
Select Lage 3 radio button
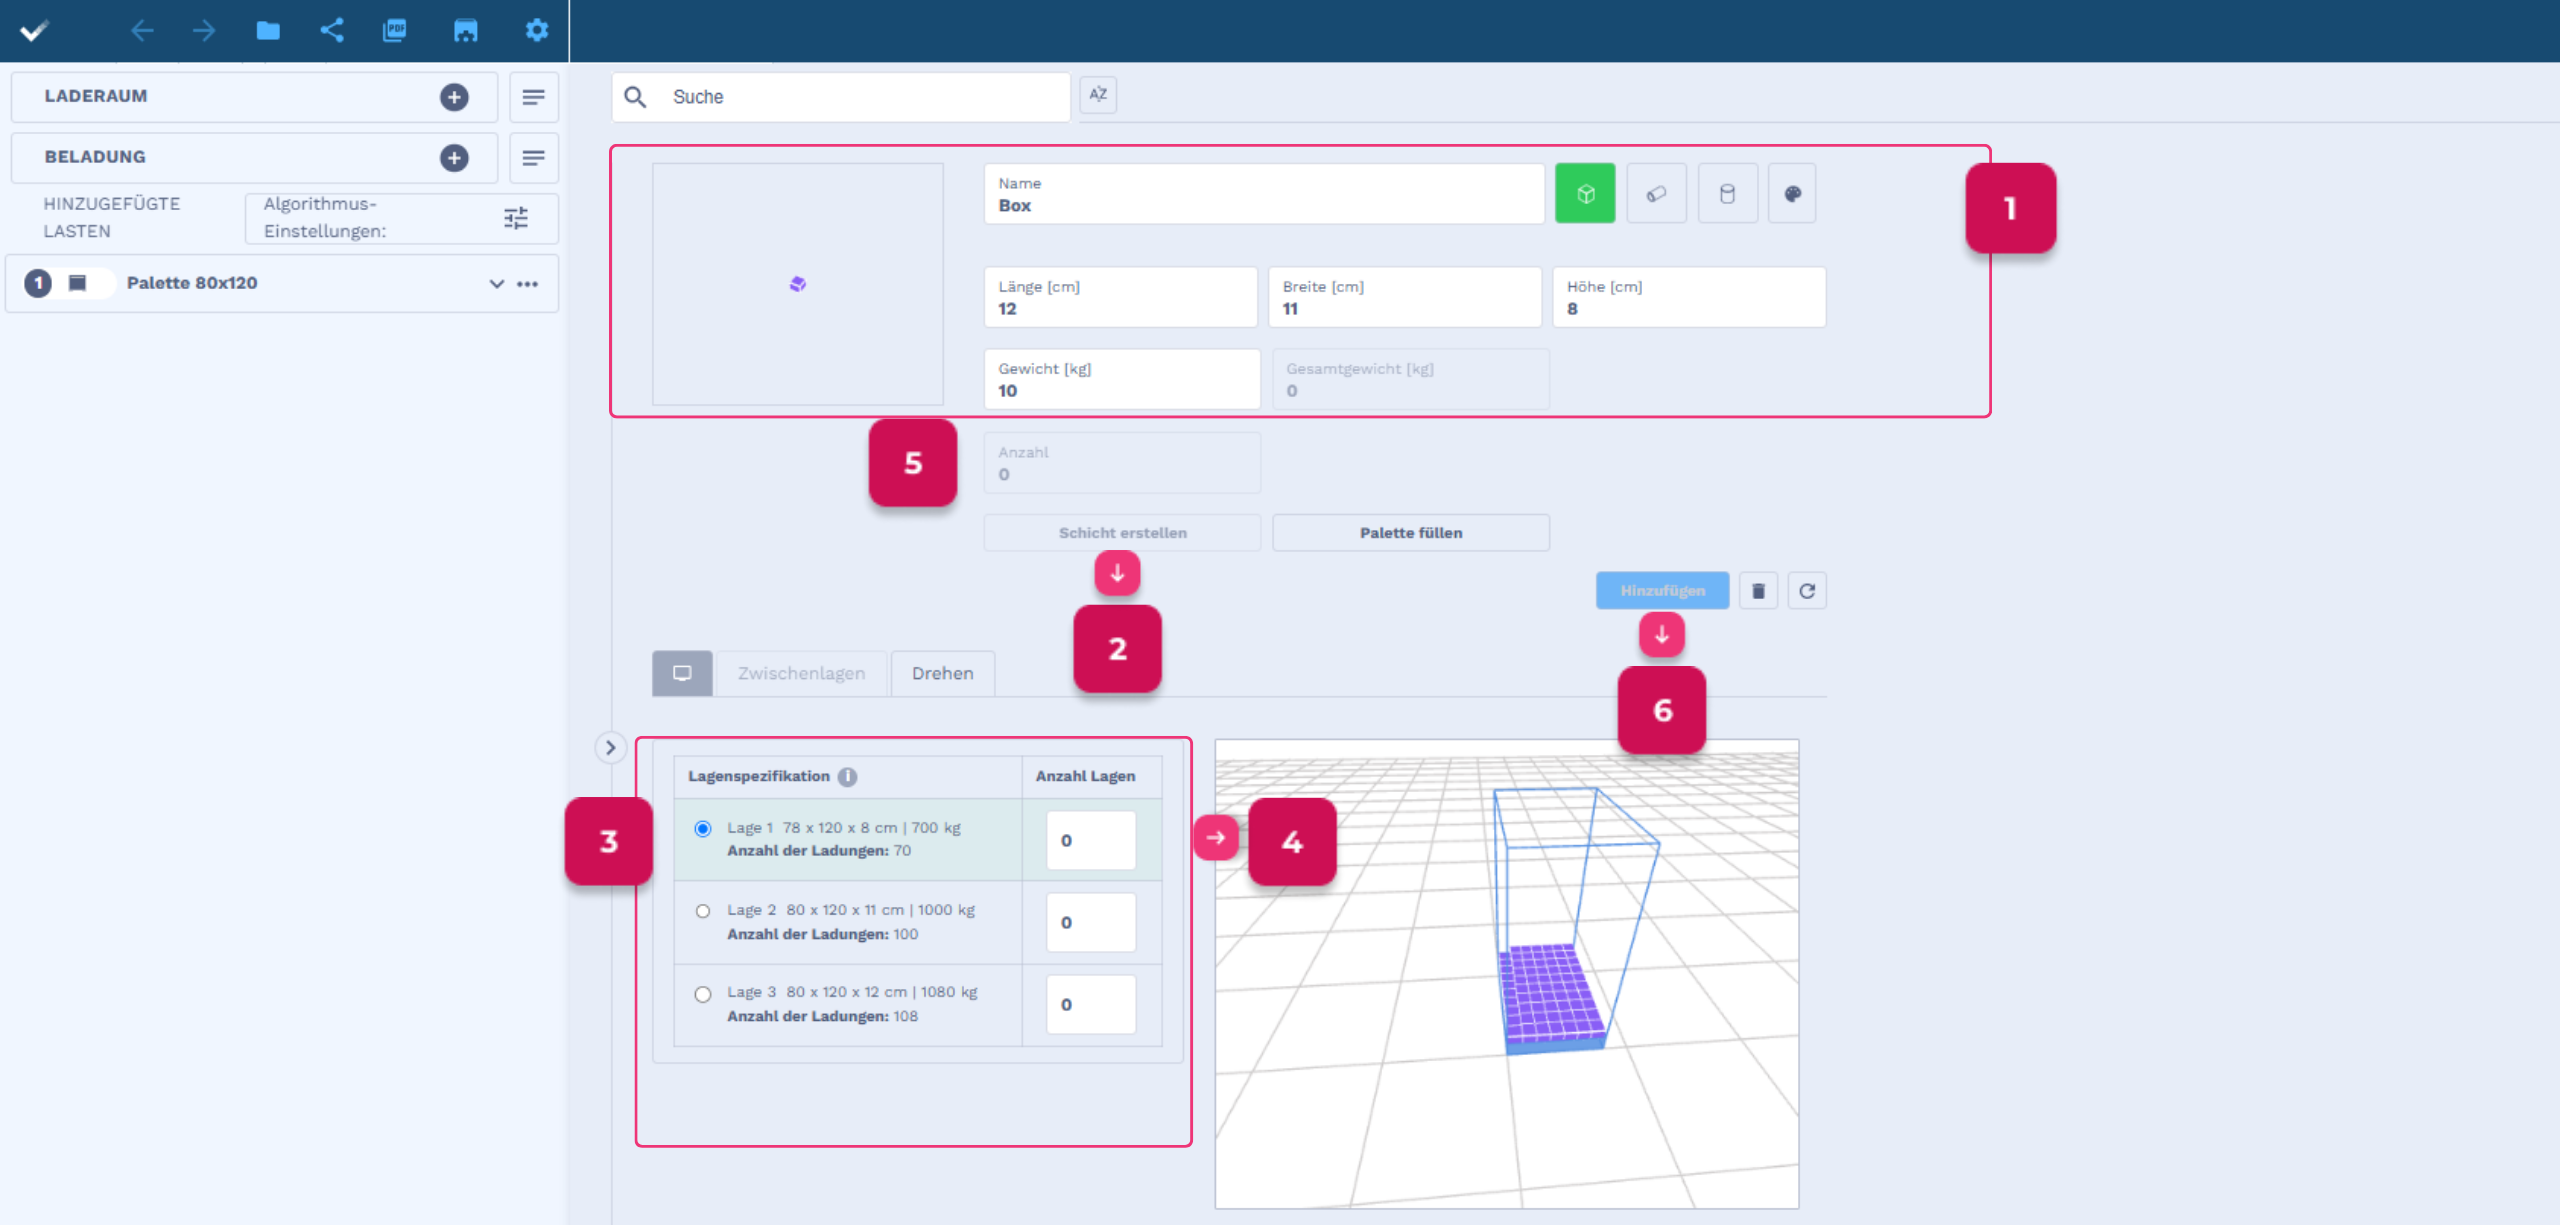pos(703,994)
